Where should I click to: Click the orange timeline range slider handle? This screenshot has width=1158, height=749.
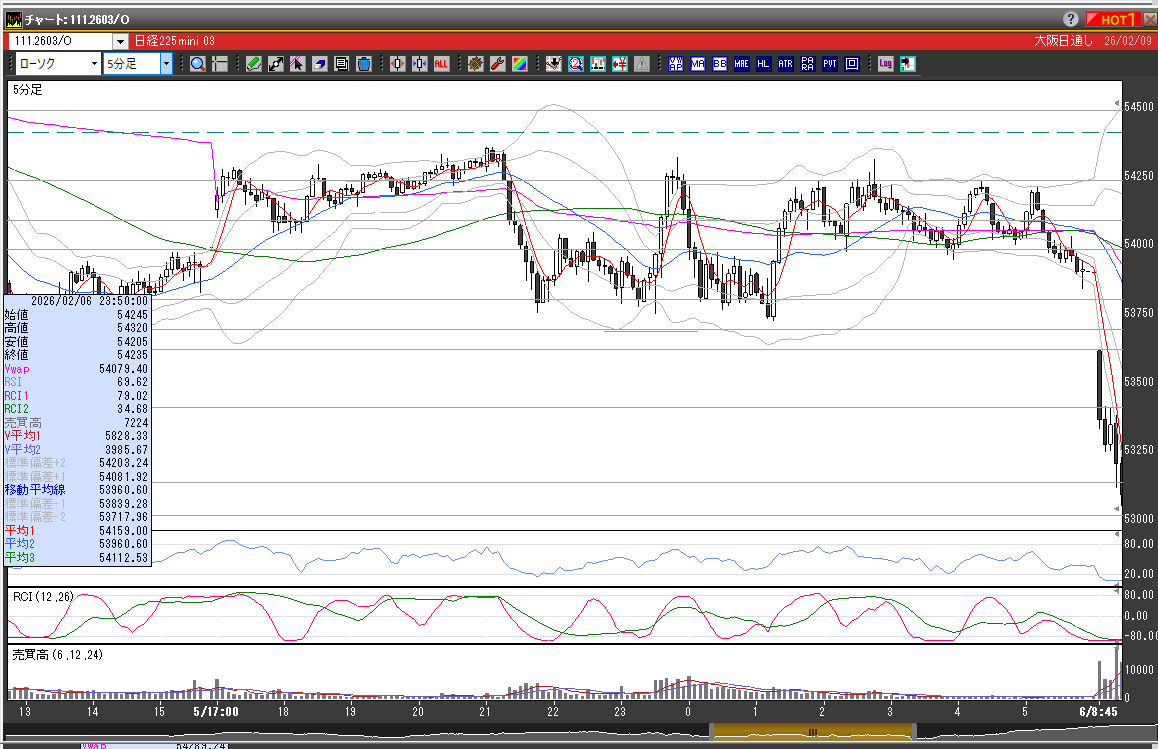pos(812,732)
